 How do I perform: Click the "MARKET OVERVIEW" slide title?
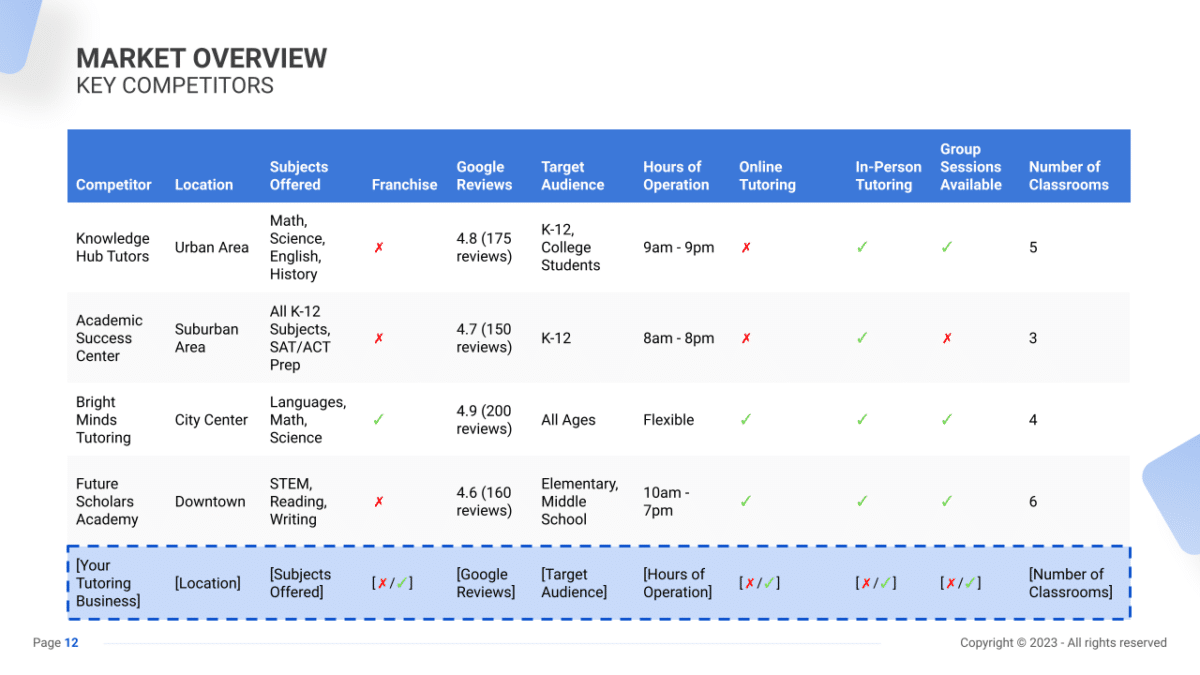pos(202,58)
